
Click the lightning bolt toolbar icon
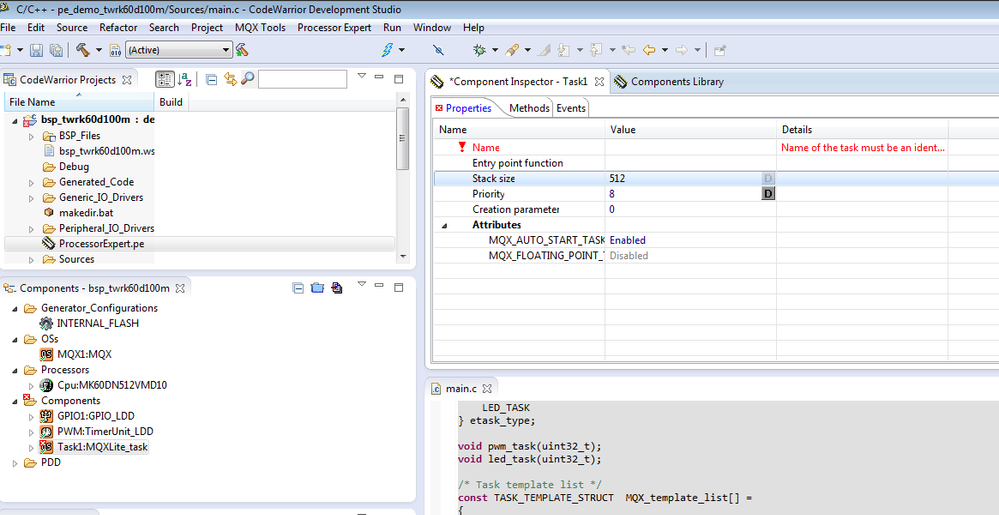pyautogui.click(x=388, y=50)
